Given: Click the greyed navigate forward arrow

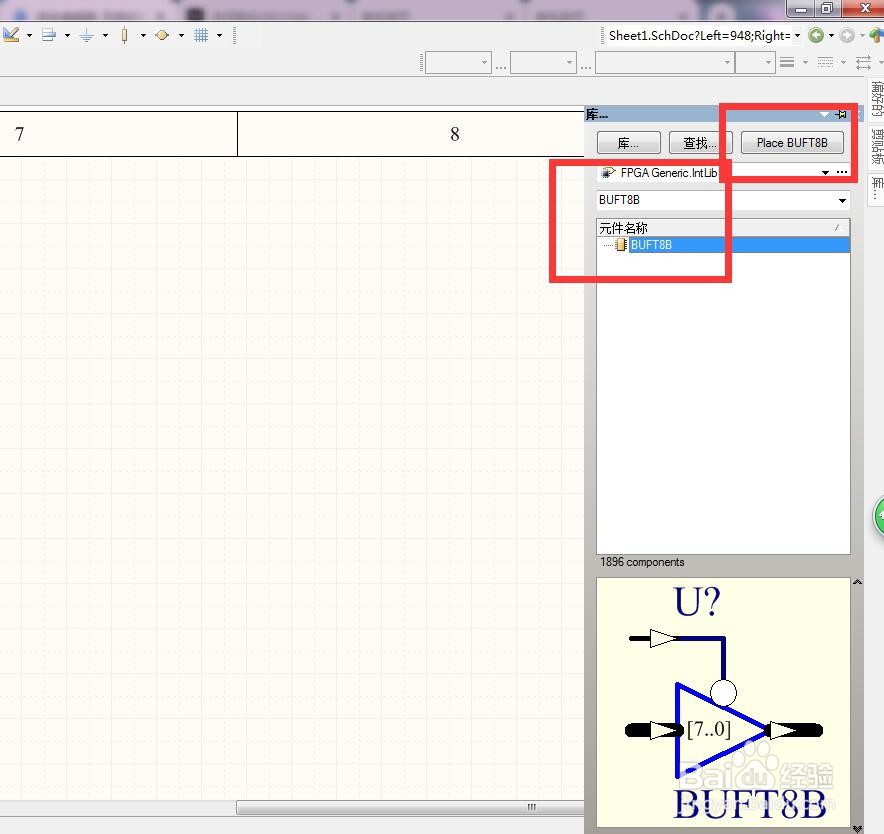Looking at the screenshot, I should 847,36.
